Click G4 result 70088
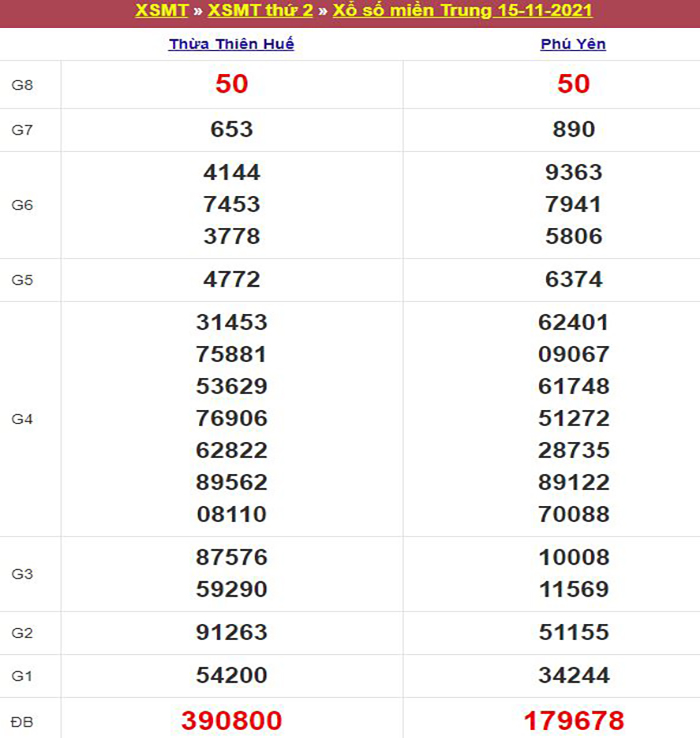Image resolution: width=700 pixels, height=738 pixels. coord(573,514)
